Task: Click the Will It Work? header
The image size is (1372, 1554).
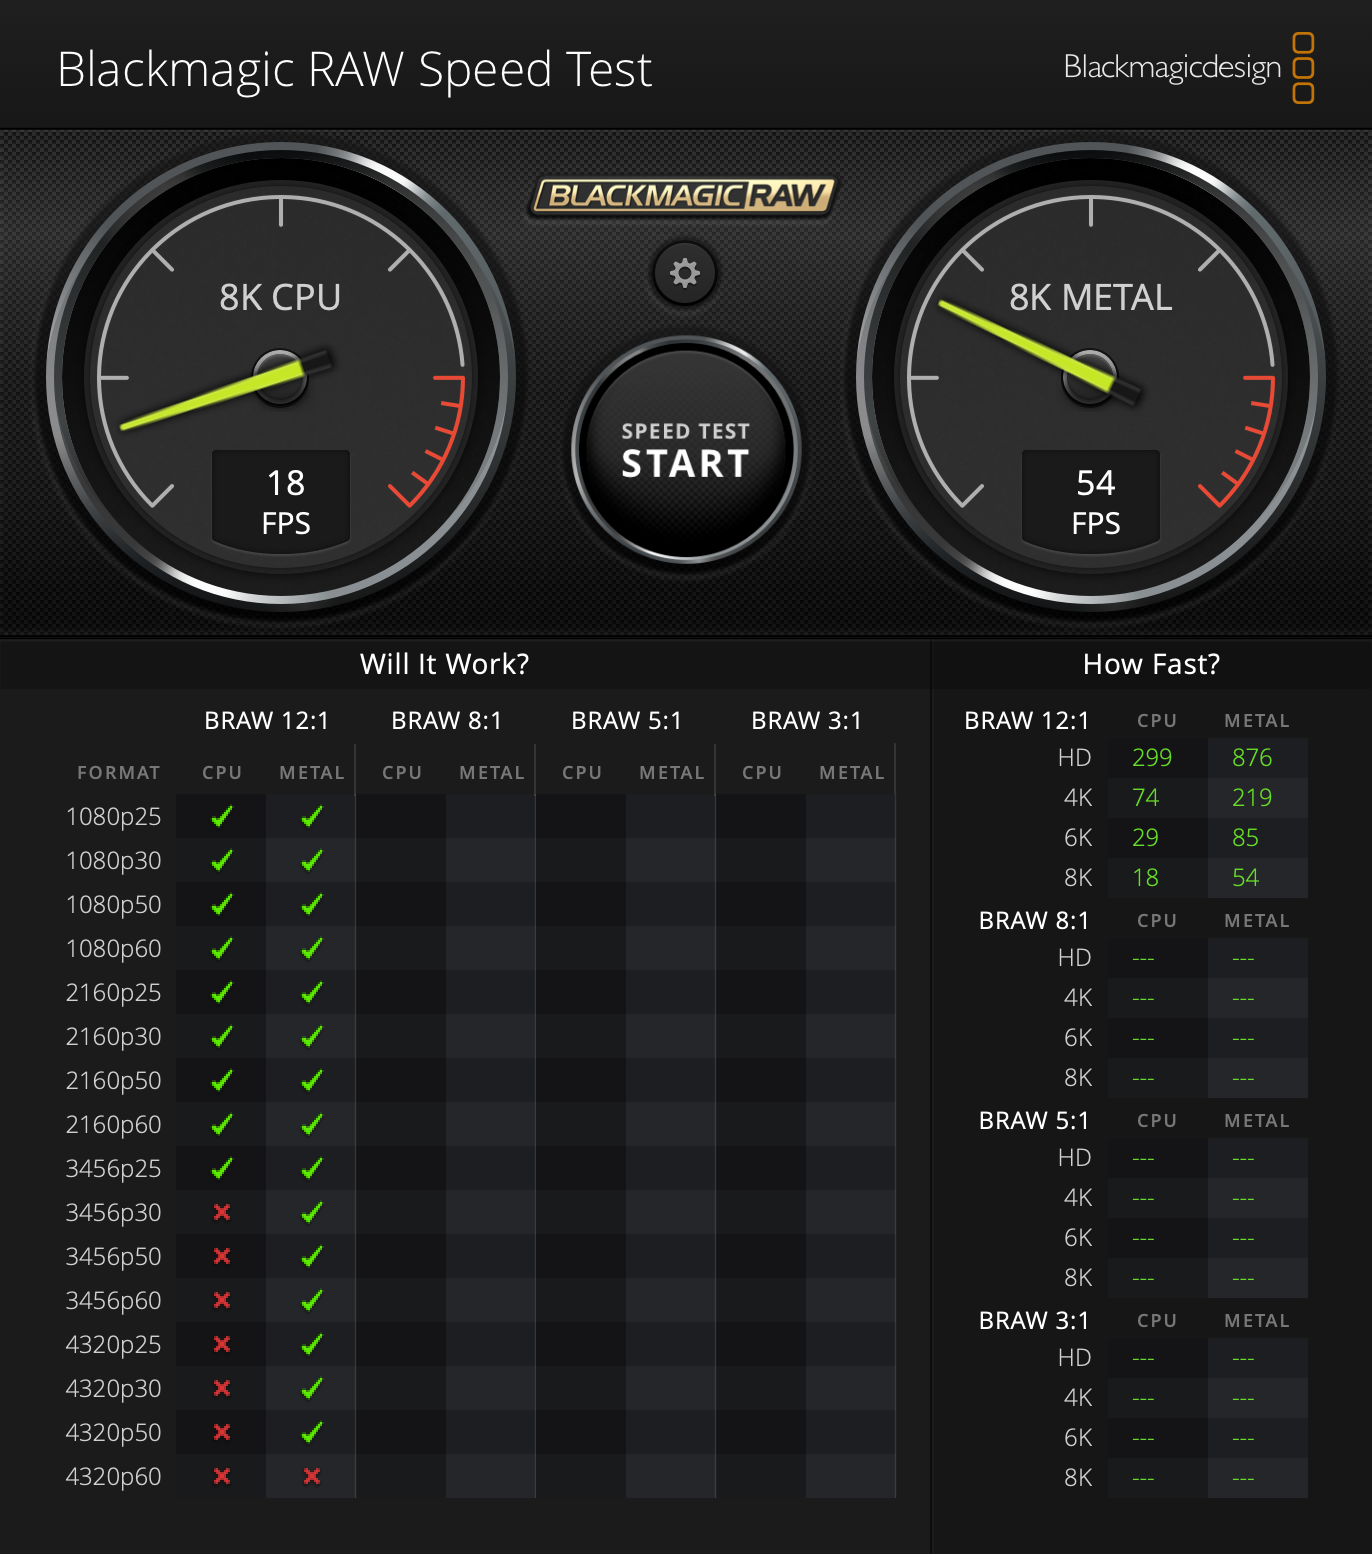Action: tap(445, 664)
